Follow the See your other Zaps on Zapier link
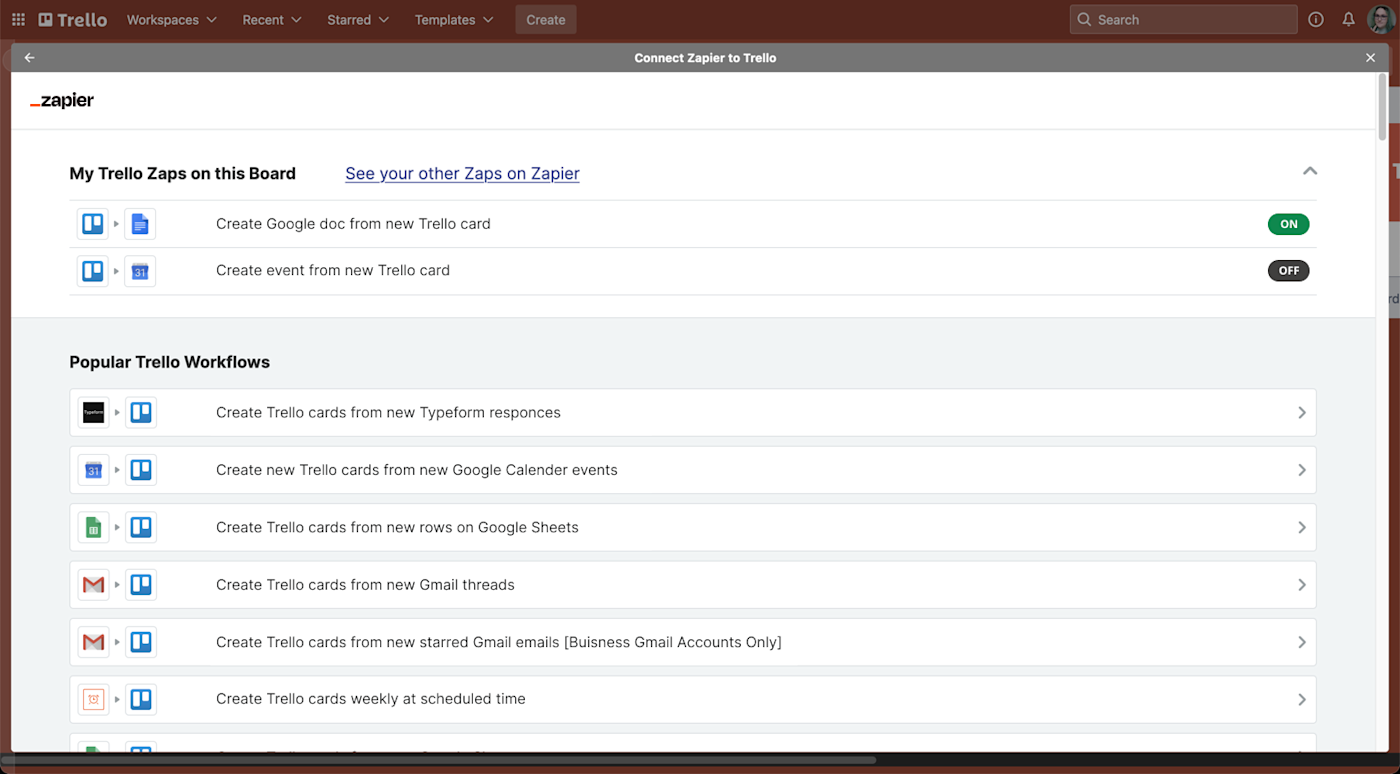The height and width of the screenshot is (774, 1400). [462, 173]
